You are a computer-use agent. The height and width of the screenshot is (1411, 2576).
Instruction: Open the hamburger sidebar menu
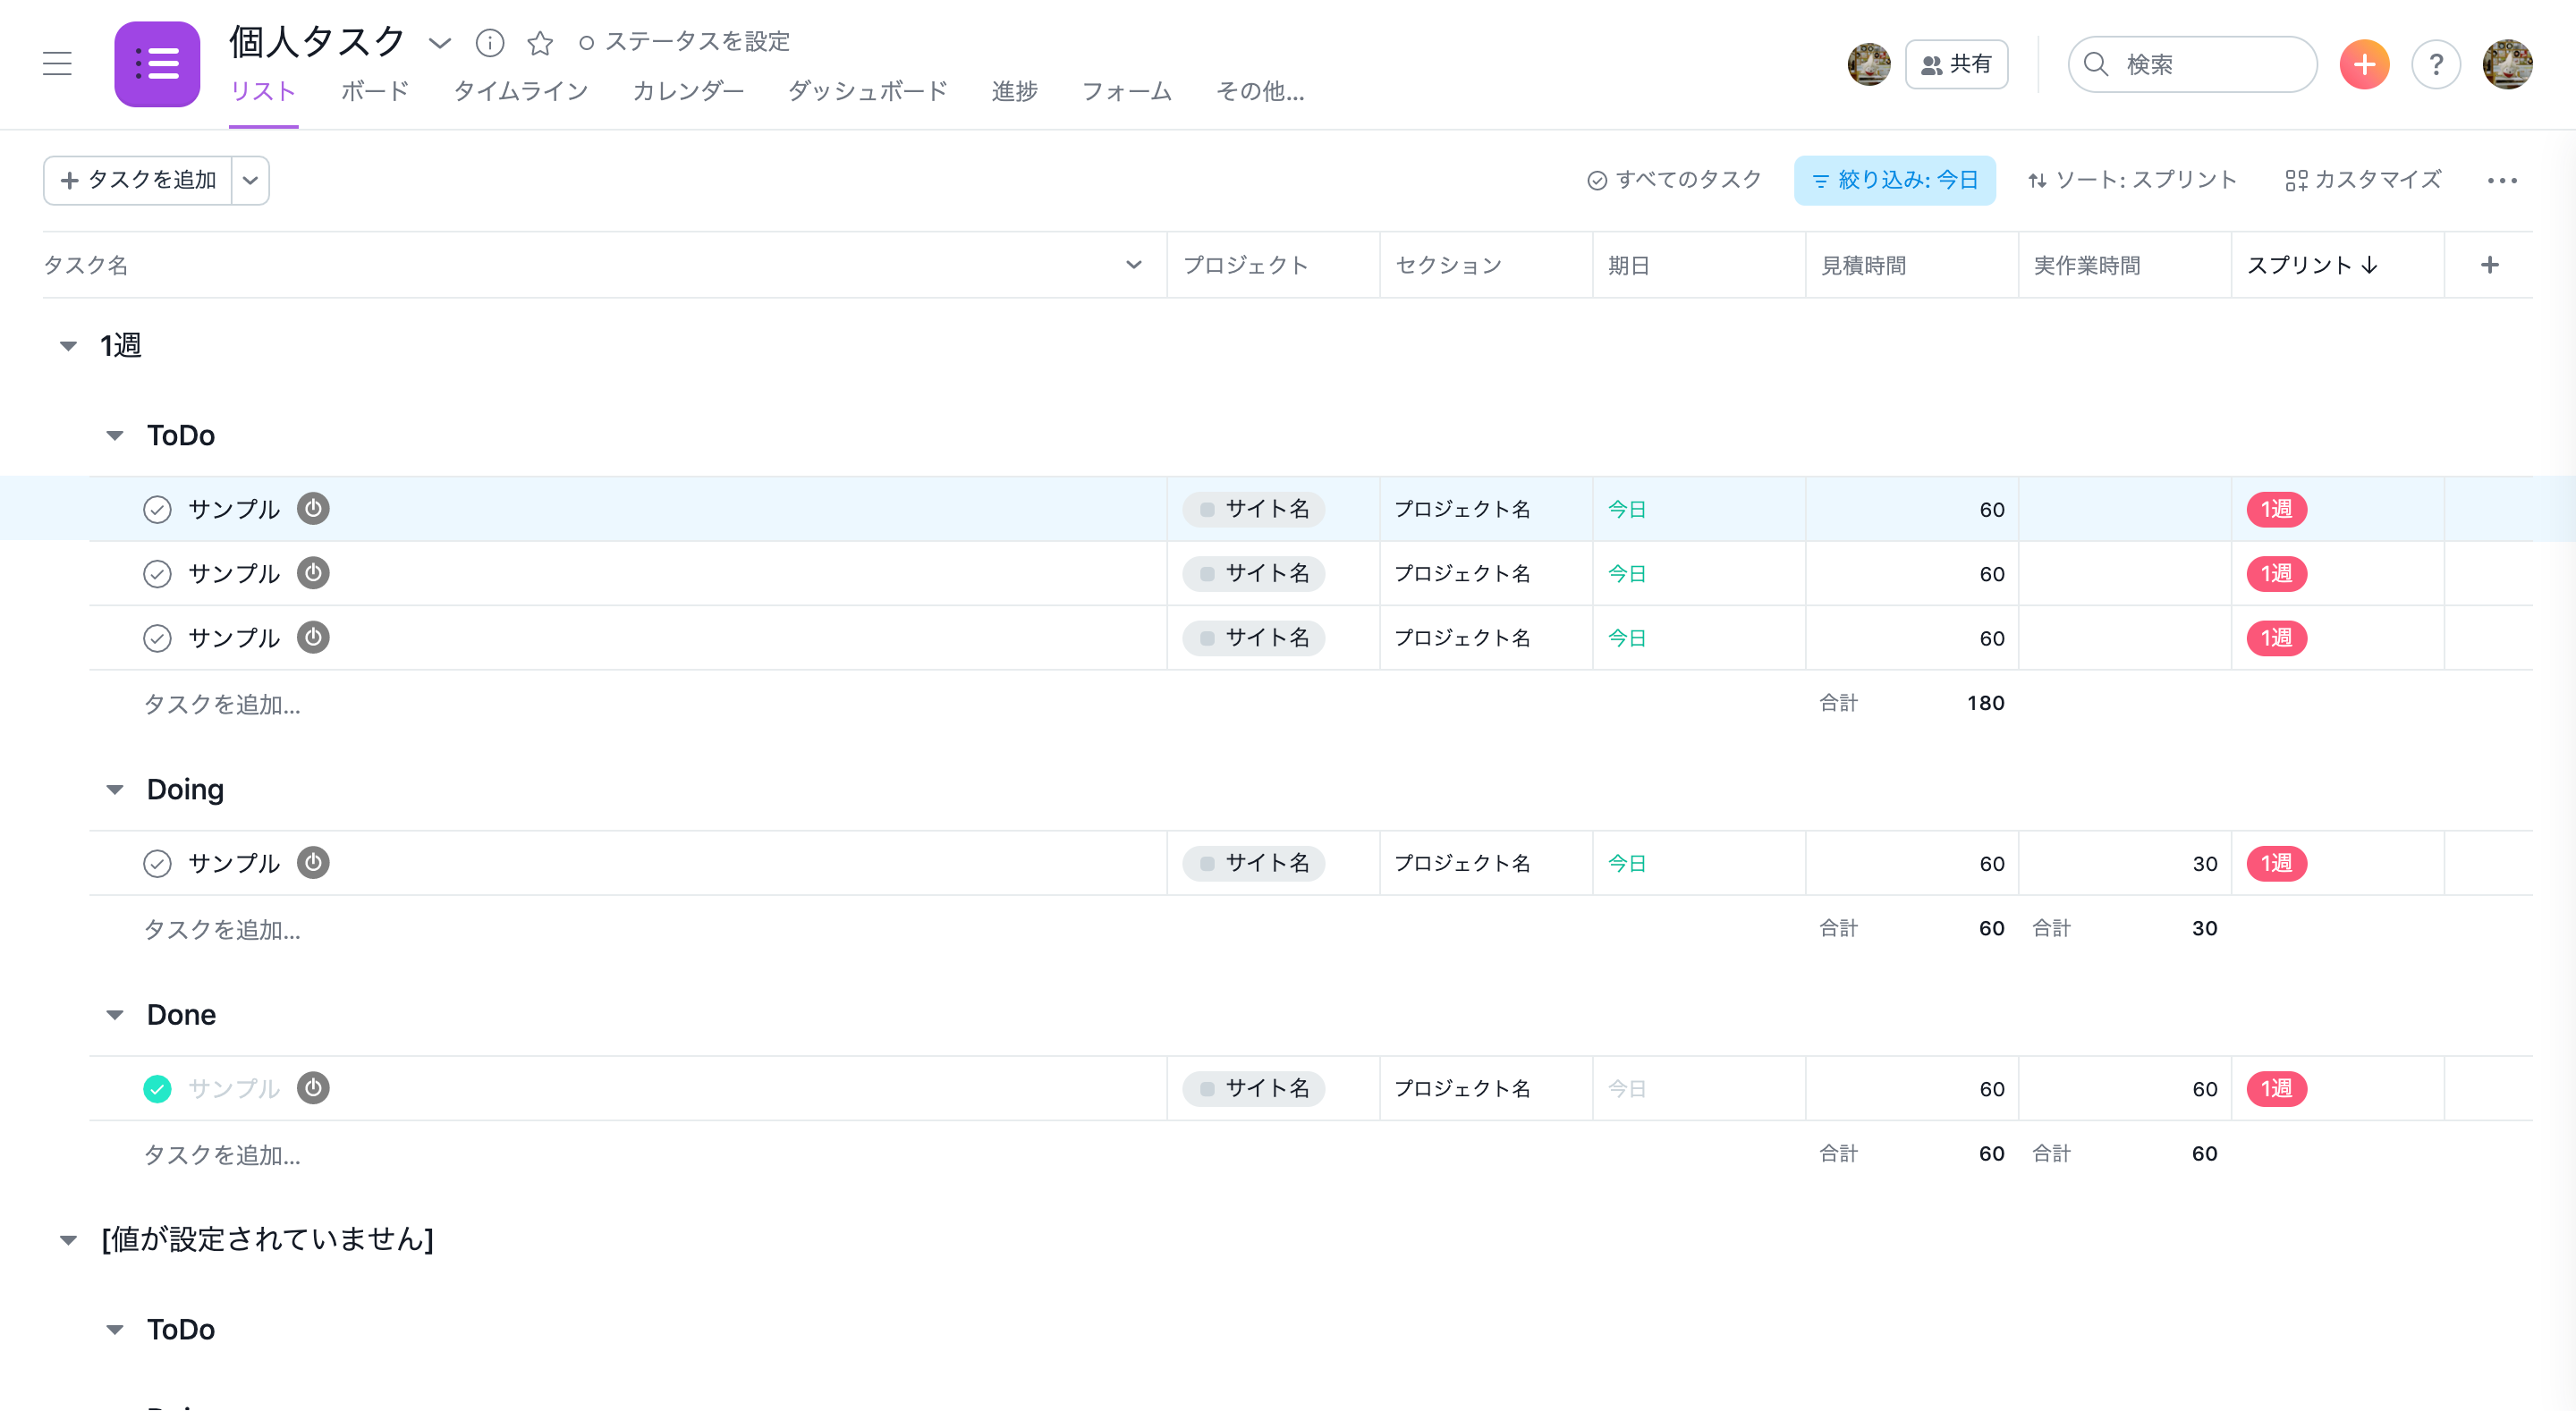(57, 64)
